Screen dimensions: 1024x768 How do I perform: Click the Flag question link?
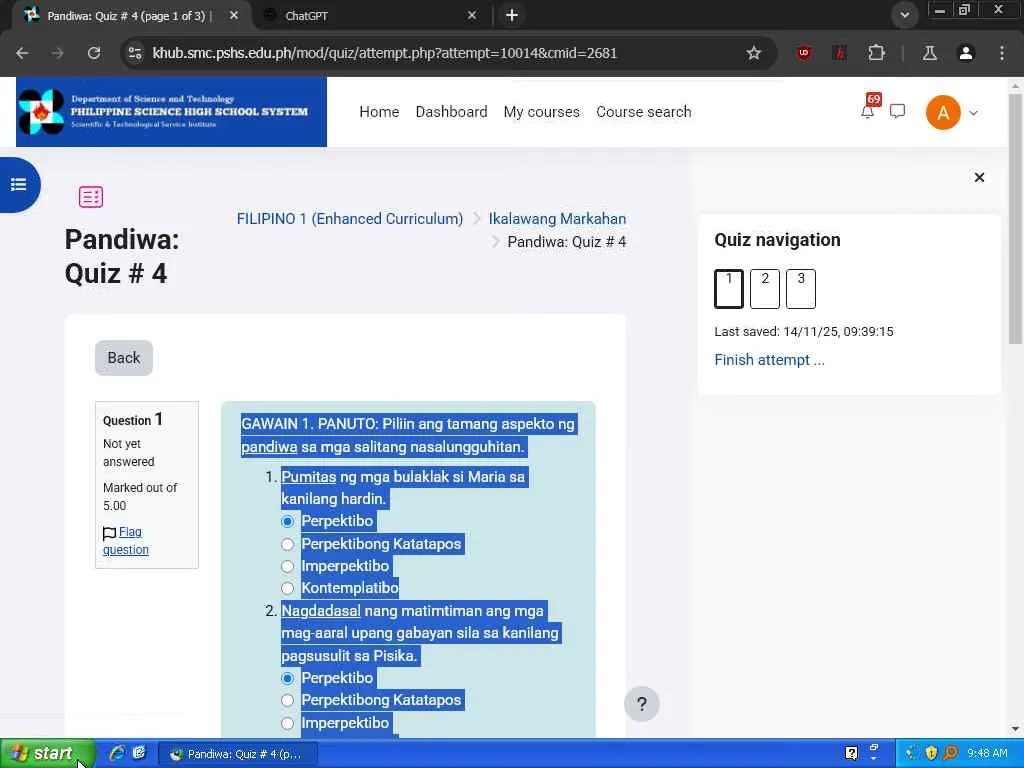pyautogui.click(x=125, y=541)
